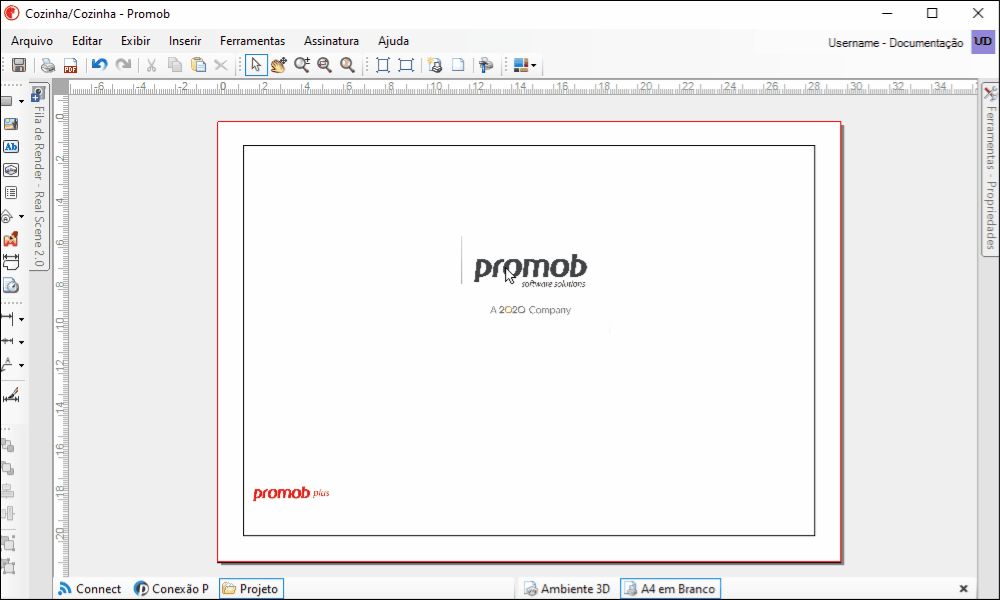The width and height of the screenshot is (1000, 600).
Task: Zoom out with the magnifier minus tool
Action: [325, 65]
